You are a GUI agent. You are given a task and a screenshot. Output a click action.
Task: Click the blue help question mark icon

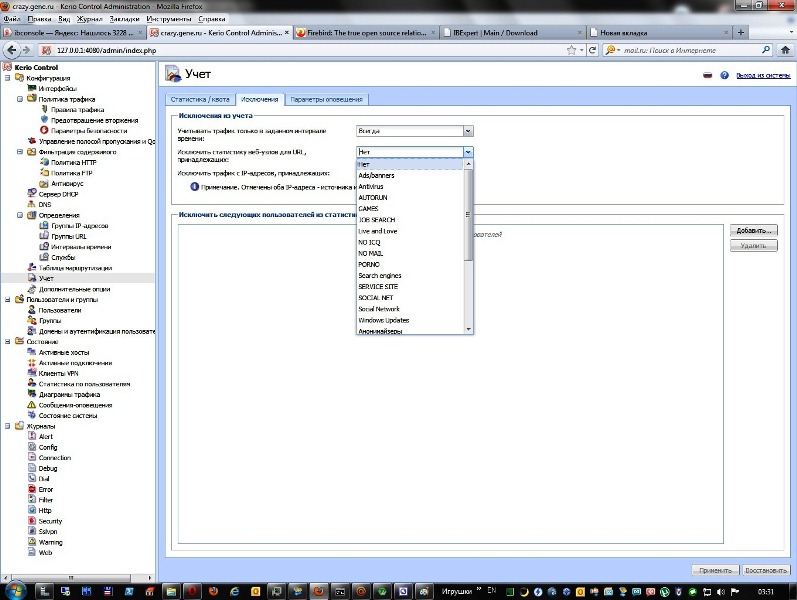(724, 75)
